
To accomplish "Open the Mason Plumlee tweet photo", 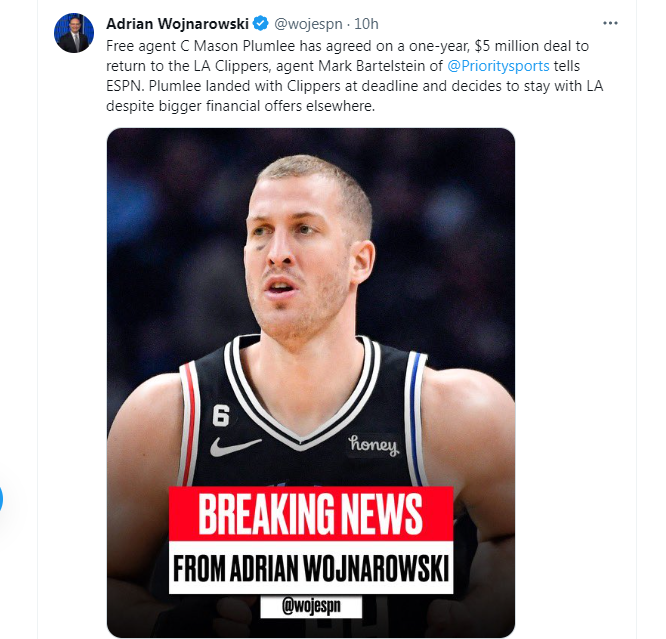I will coord(311,382).
